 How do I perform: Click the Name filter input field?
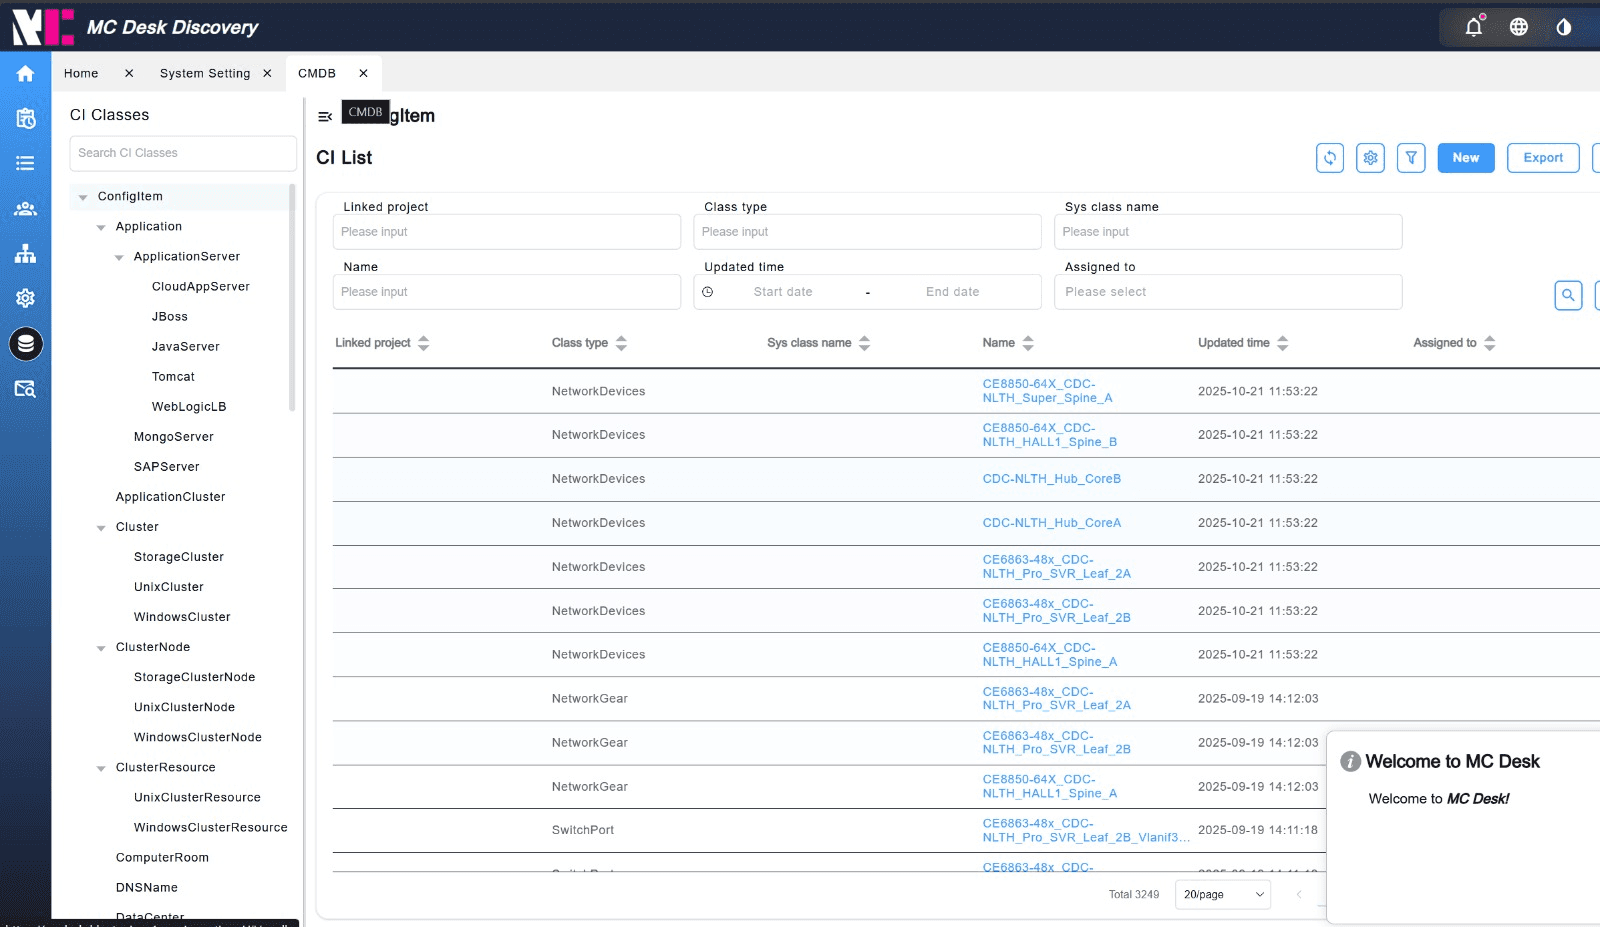click(x=507, y=292)
